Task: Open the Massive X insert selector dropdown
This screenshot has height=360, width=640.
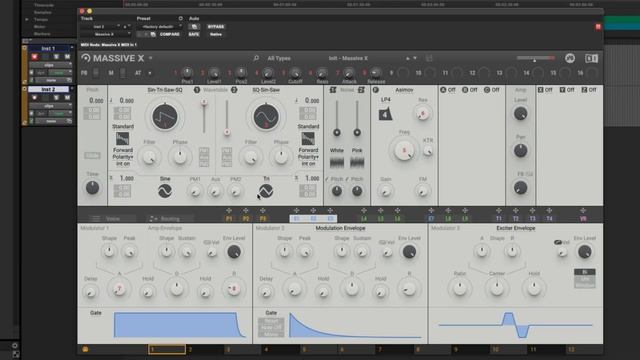Action: pos(106,34)
